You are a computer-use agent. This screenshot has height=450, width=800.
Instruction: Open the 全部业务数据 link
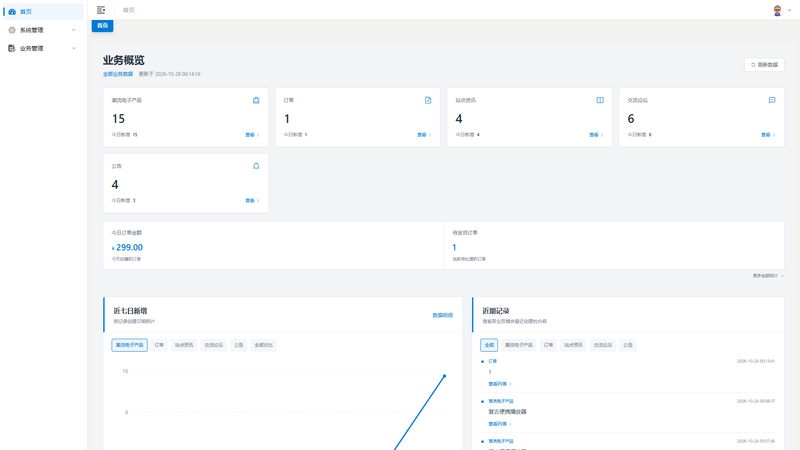click(118, 74)
